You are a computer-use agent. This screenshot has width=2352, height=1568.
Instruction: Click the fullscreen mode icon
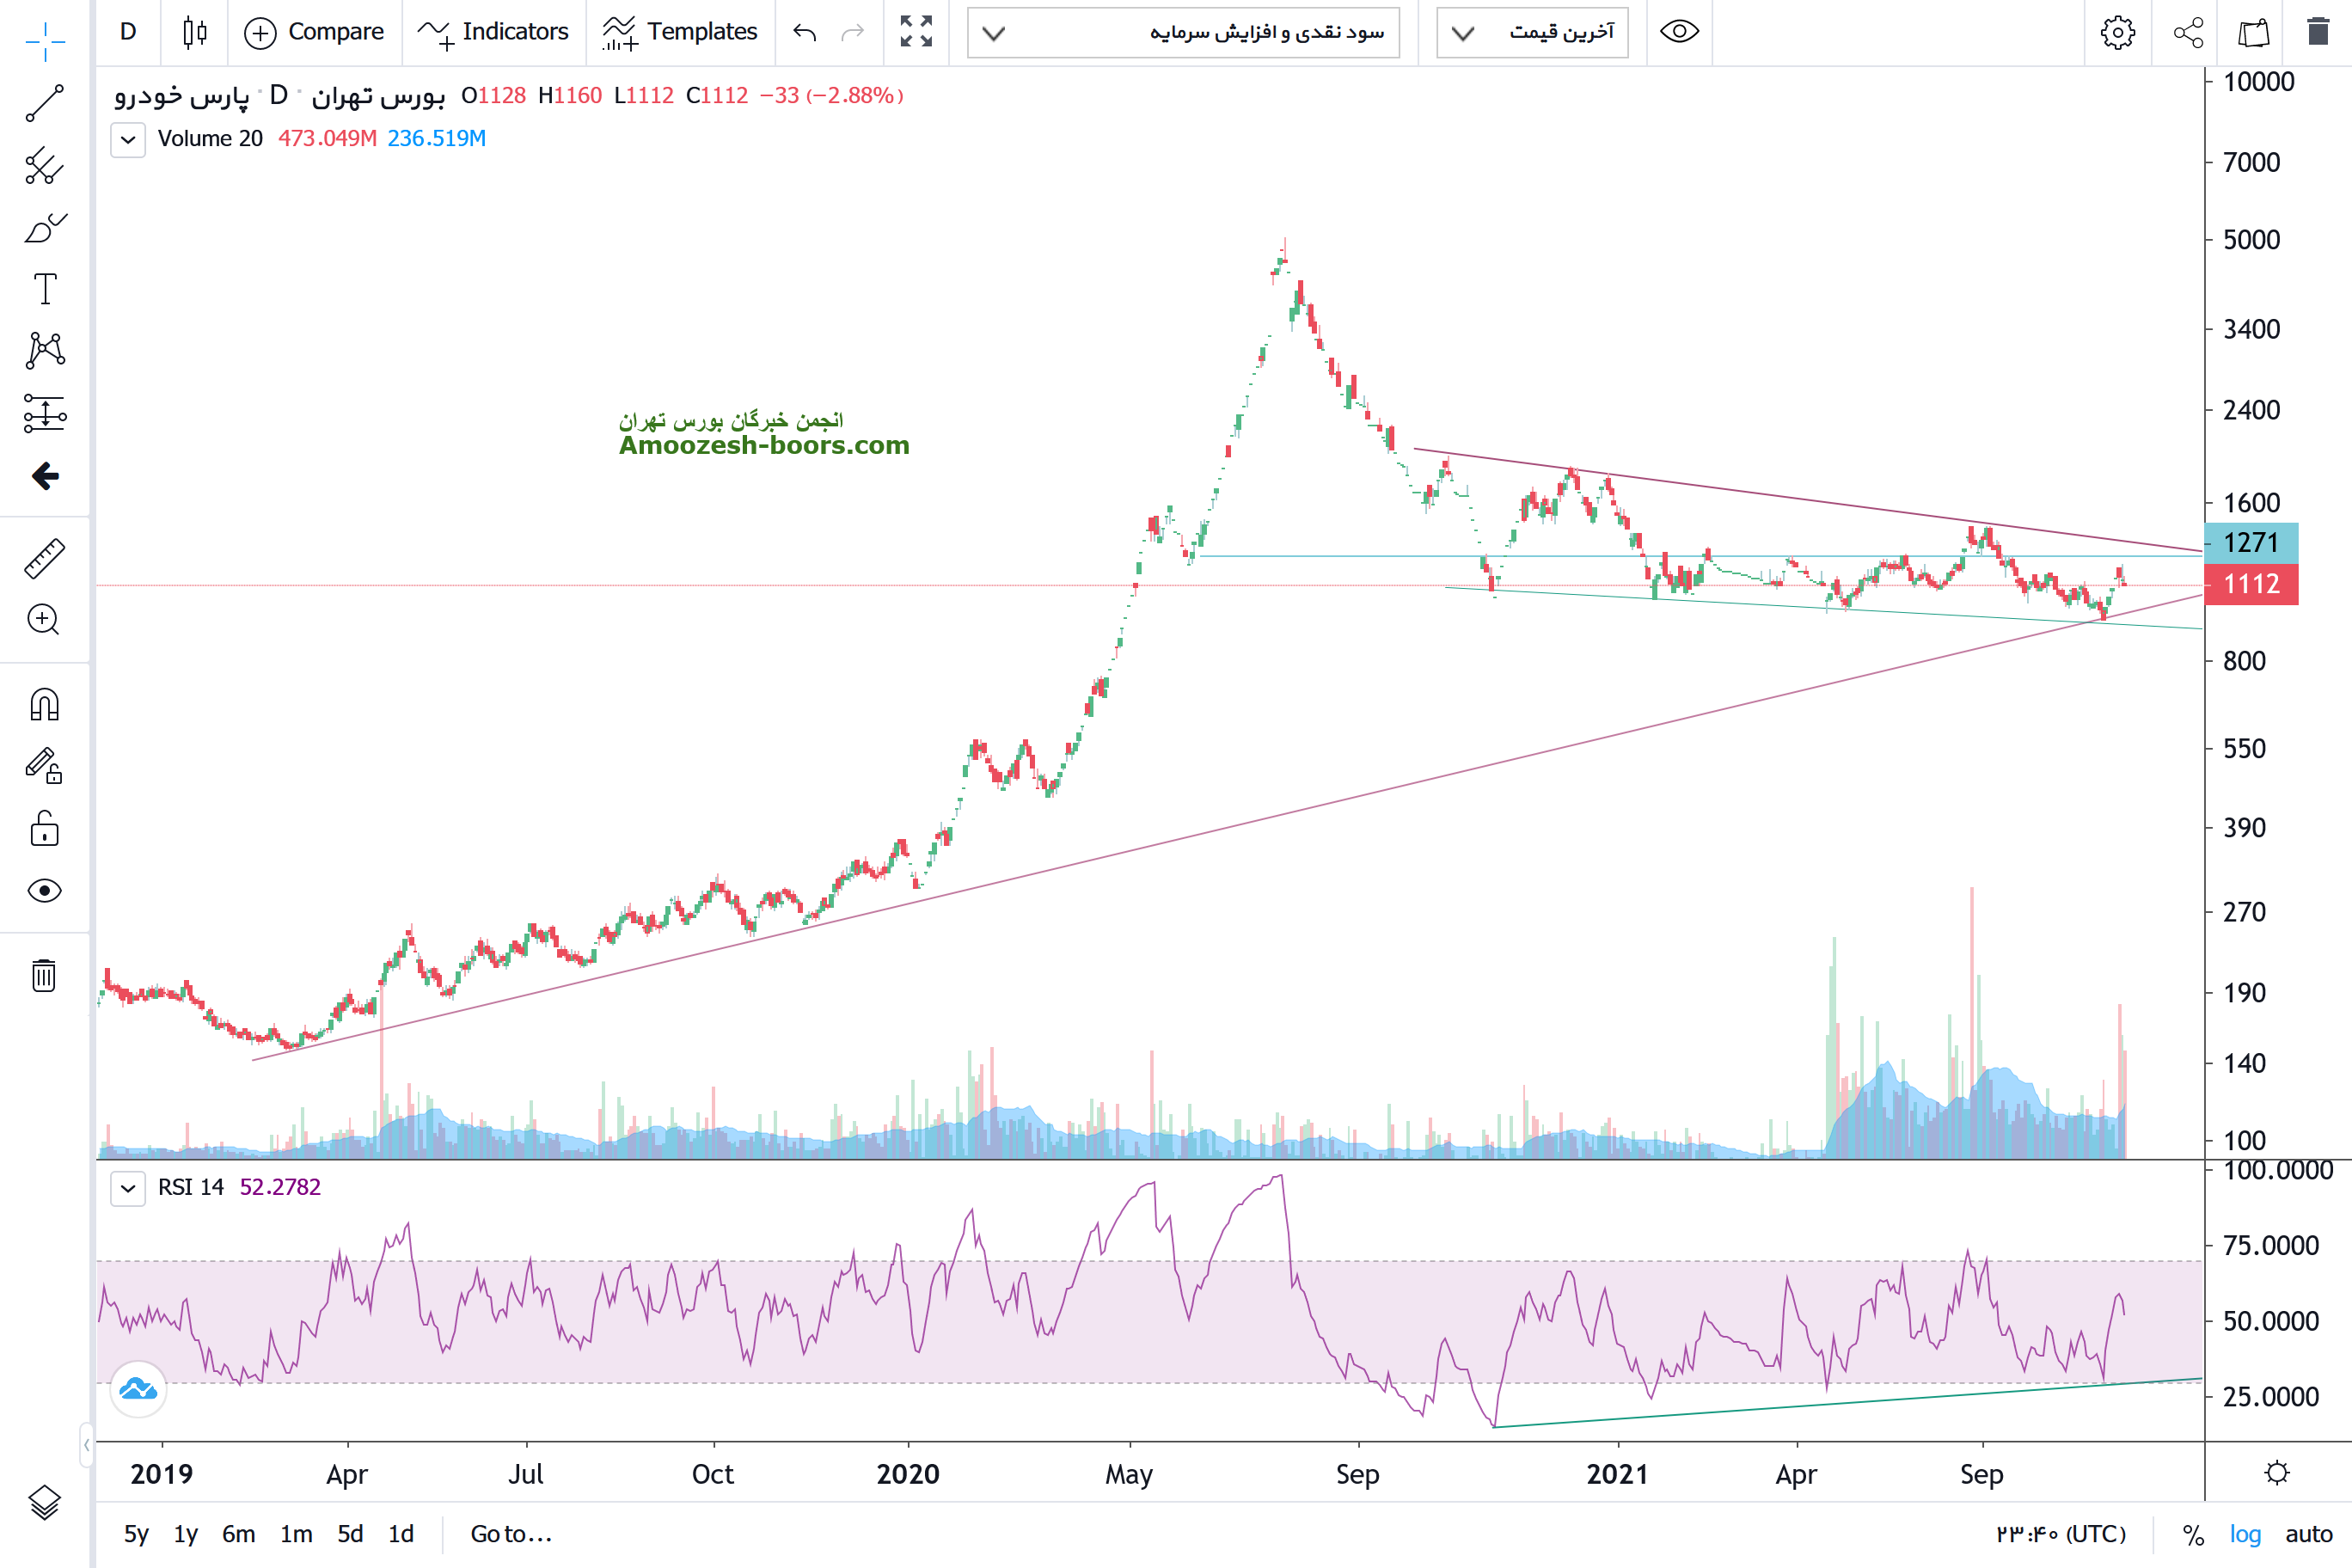(915, 32)
